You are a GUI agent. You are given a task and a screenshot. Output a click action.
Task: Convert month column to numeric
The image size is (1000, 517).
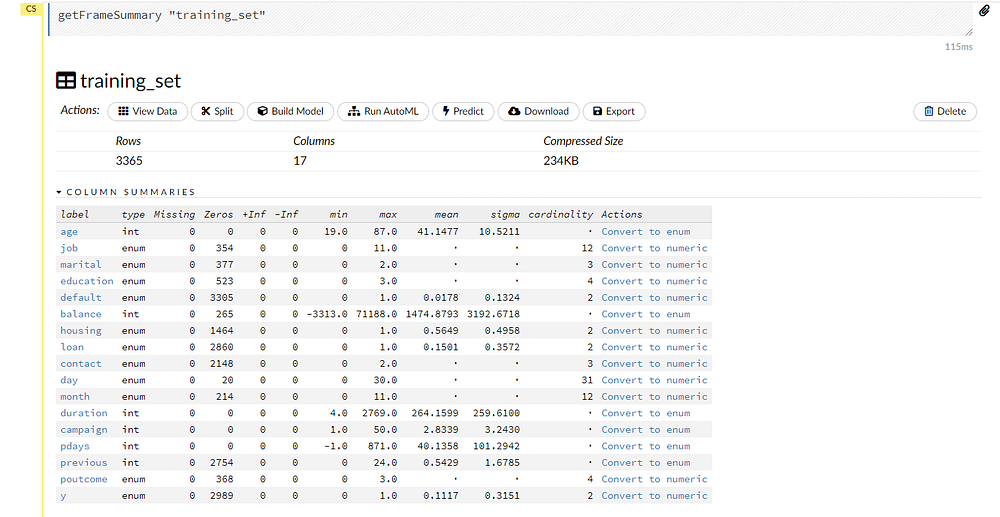tap(654, 397)
